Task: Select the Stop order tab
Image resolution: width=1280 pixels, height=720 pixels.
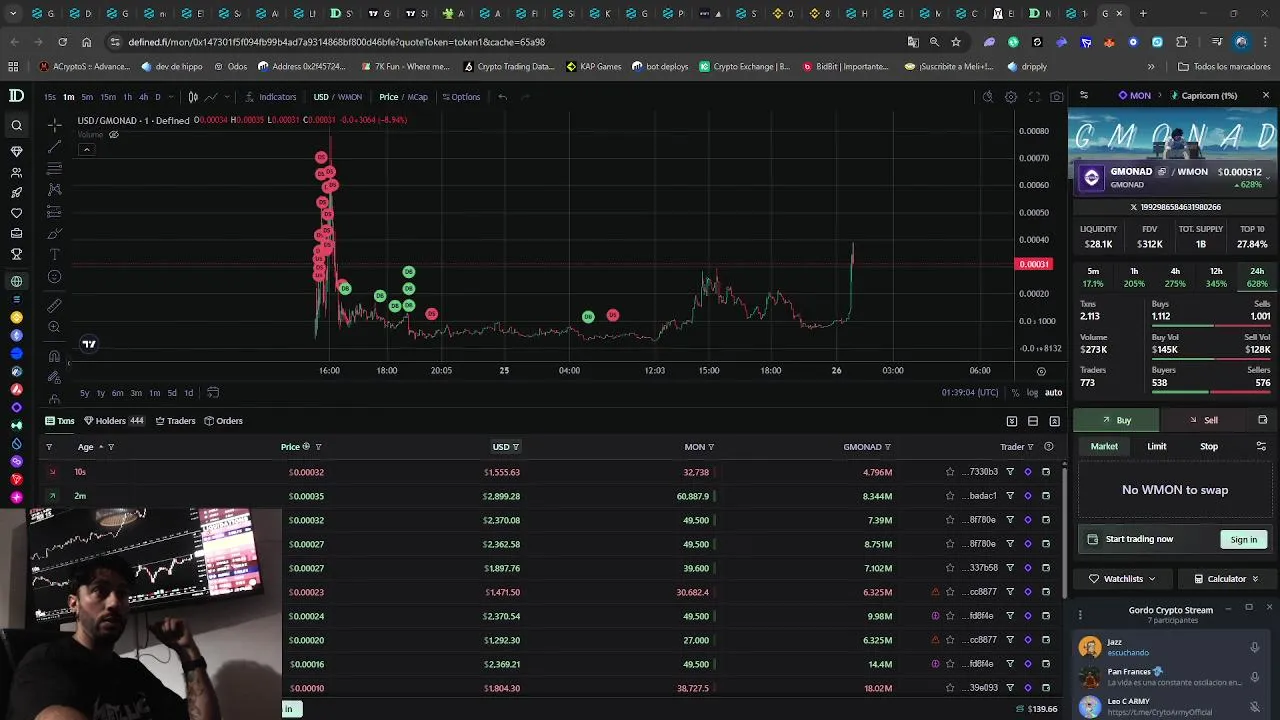Action: click(1208, 446)
